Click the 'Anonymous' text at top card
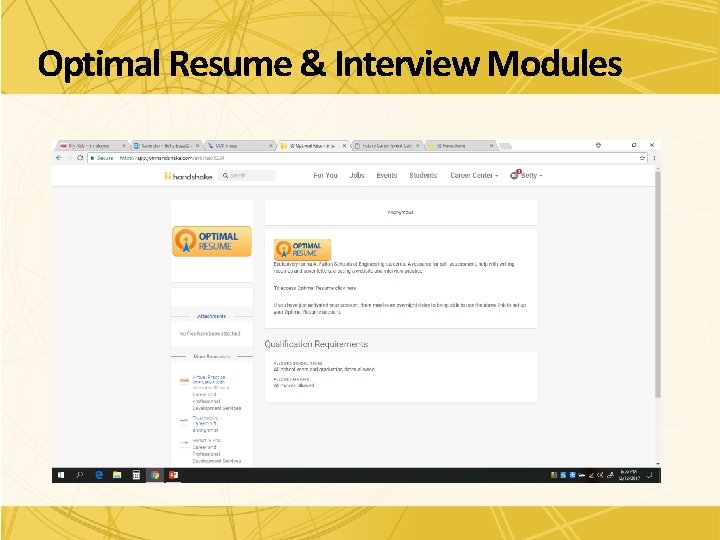This screenshot has height=540, width=720. pyautogui.click(x=400, y=213)
